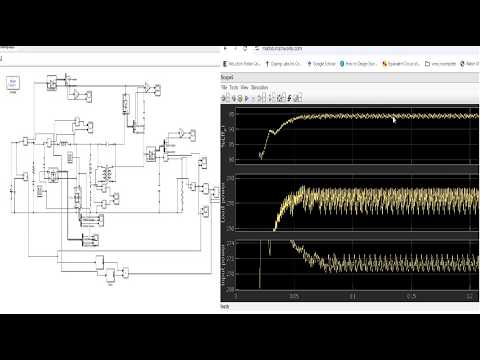Image resolution: width=480 pixels, height=360 pixels.
Task: Click the browser reload button
Action: pos(245,48)
